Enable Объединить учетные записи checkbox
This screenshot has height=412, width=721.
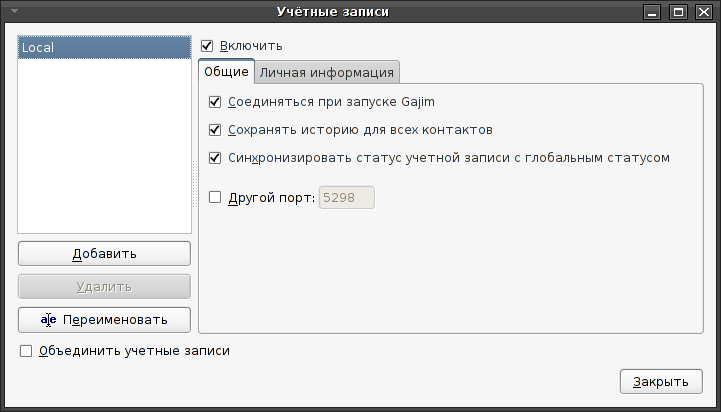(26, 351)
